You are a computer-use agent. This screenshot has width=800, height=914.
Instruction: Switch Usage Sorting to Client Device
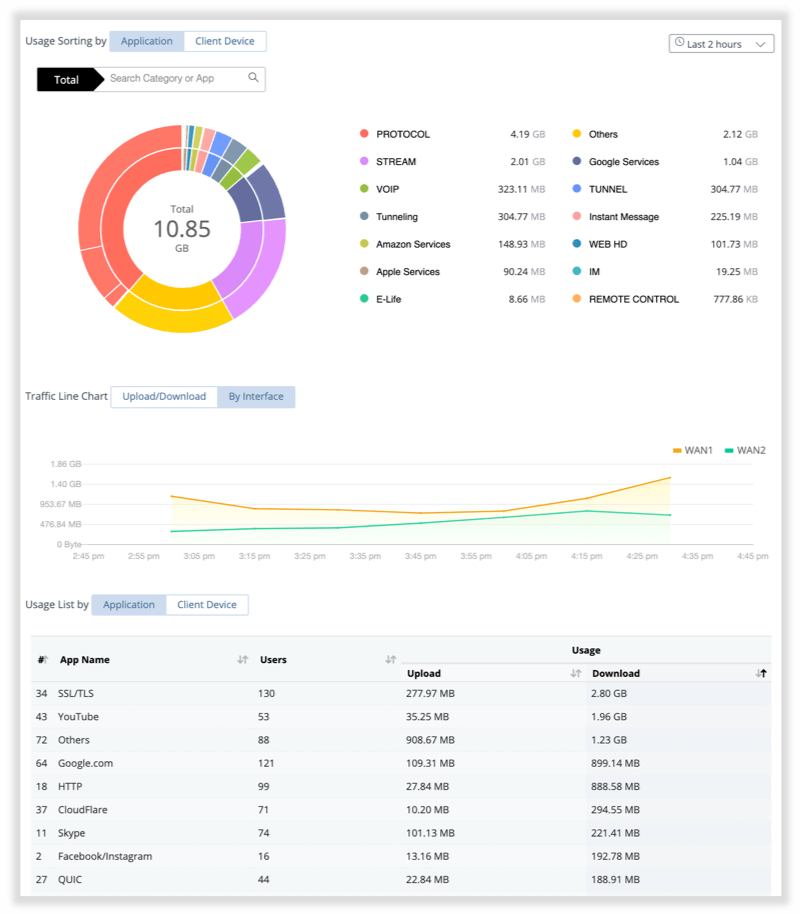(225, 42)
